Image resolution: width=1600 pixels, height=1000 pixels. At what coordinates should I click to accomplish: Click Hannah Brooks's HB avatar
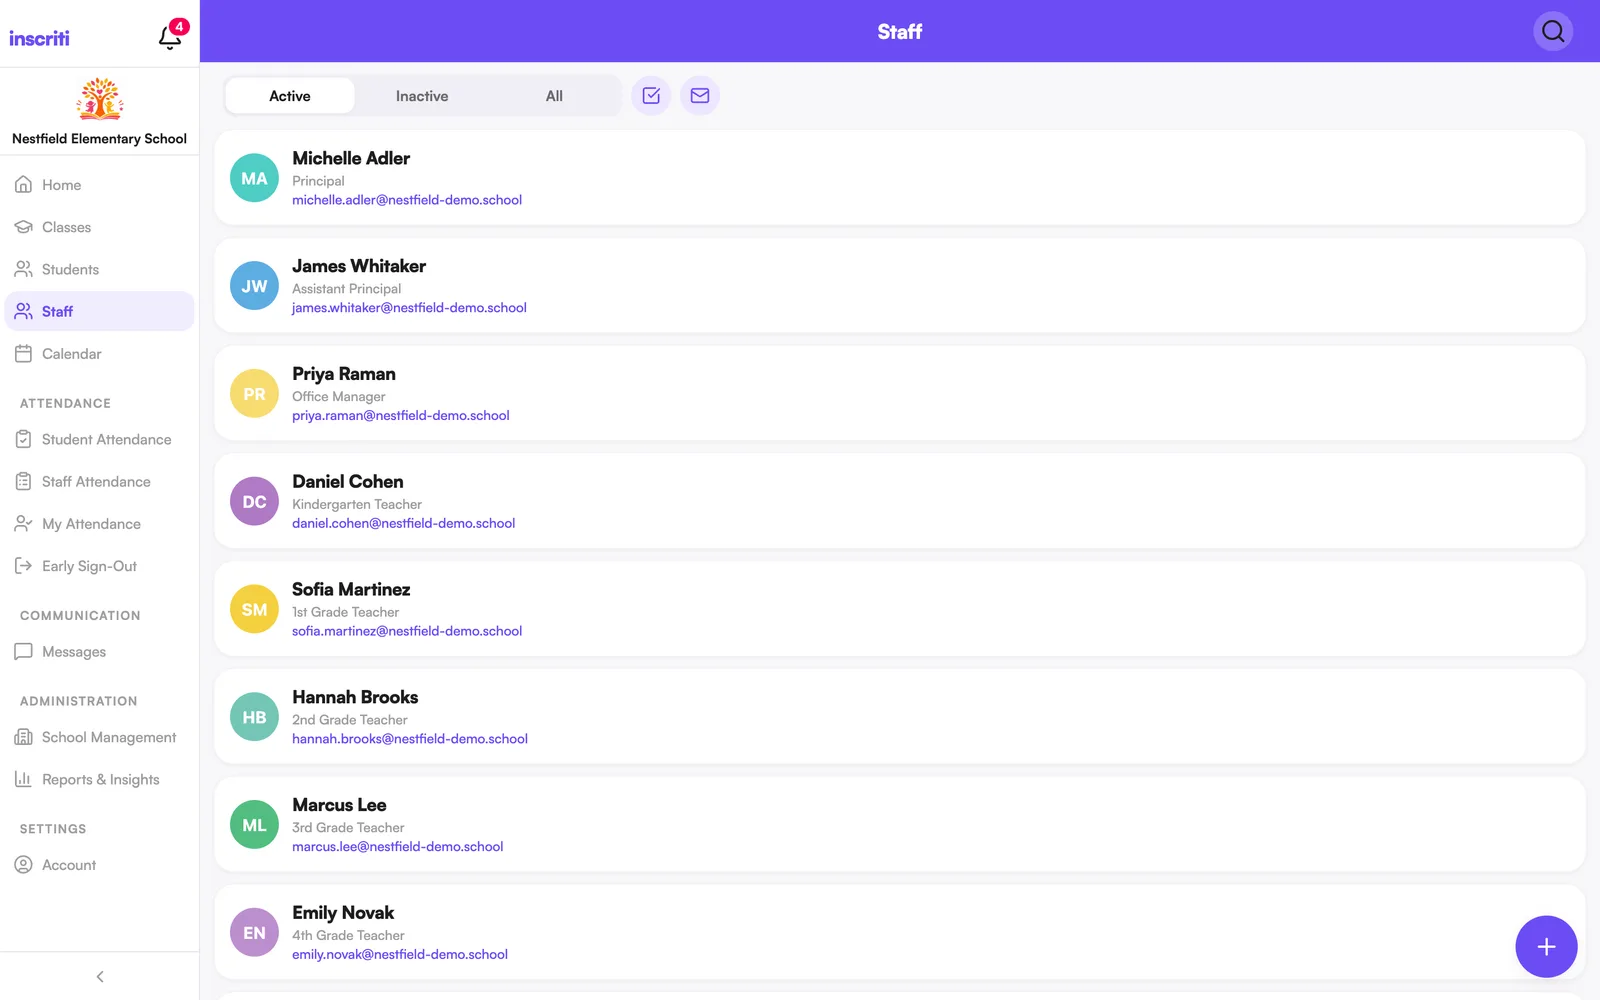pos(254,717)
